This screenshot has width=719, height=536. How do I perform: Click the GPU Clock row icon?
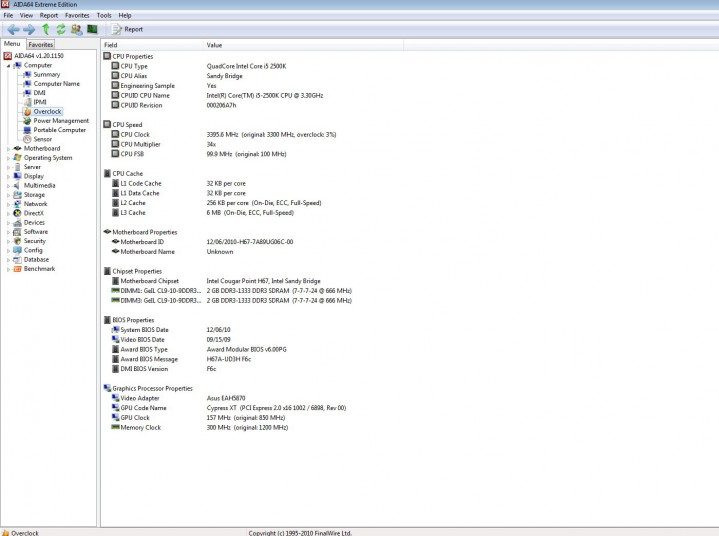[x=116, y=418]
